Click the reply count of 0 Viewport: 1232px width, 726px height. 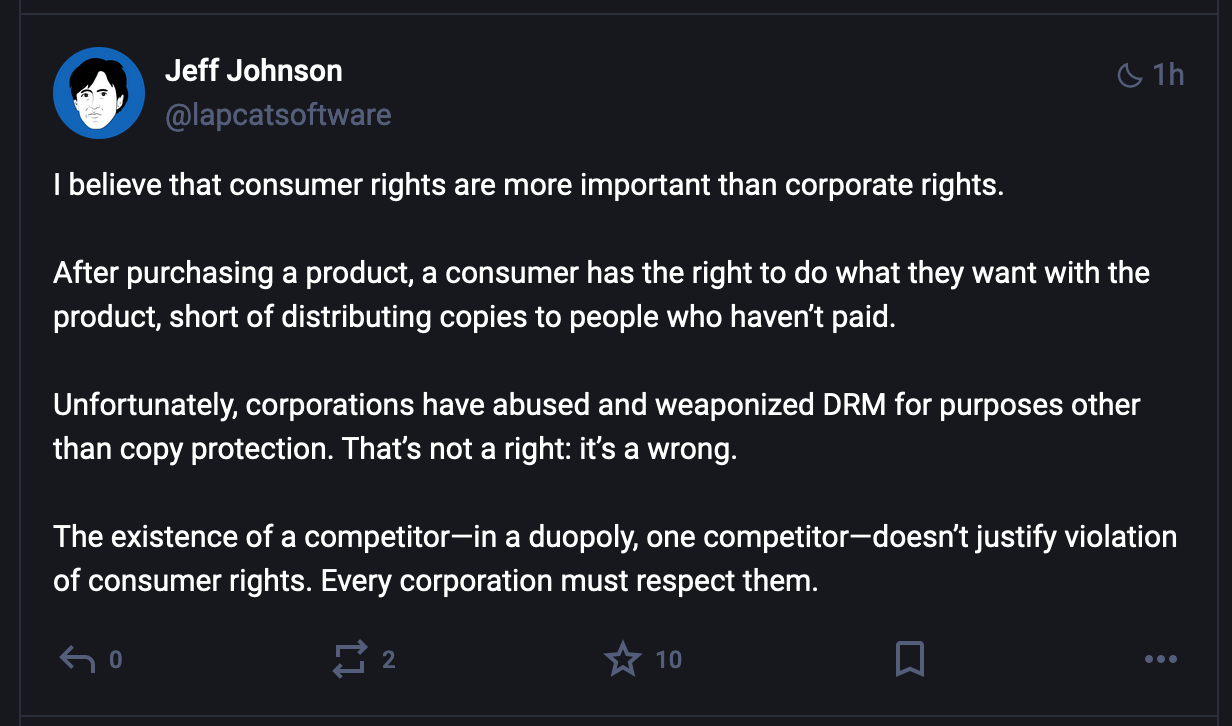pyautogui.click(x=116, y=660)
